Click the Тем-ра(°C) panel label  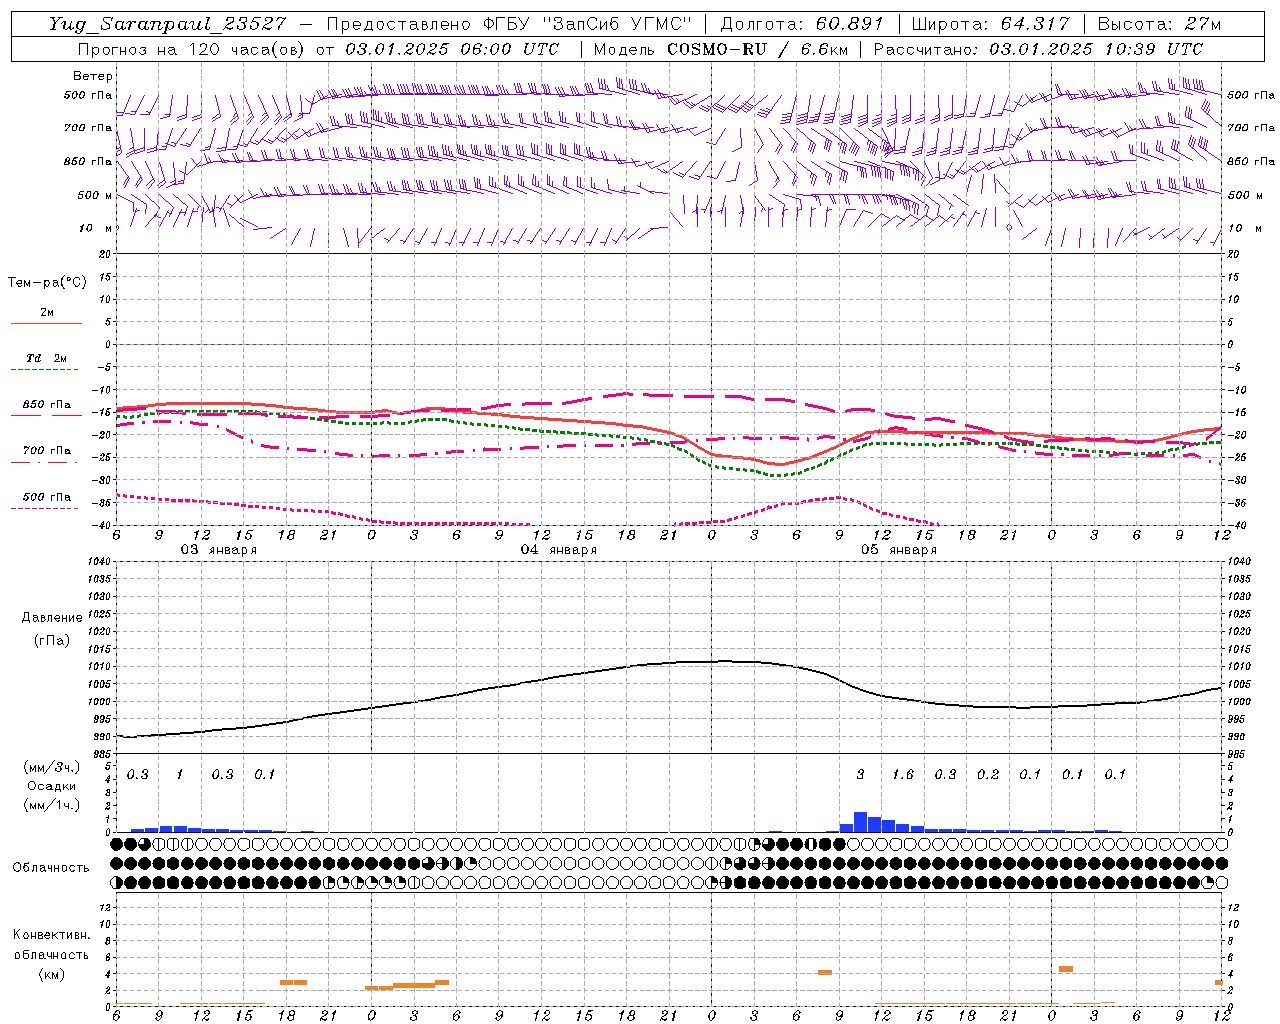(47, 283)
